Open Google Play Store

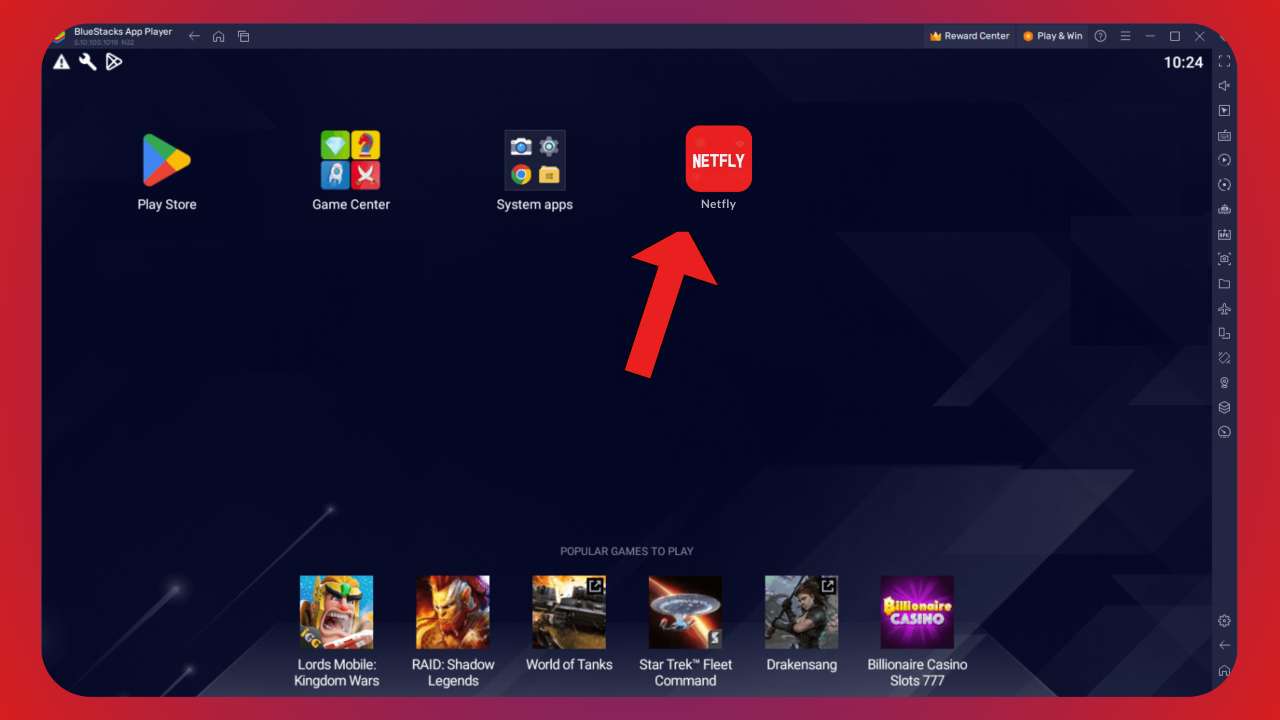166,160
